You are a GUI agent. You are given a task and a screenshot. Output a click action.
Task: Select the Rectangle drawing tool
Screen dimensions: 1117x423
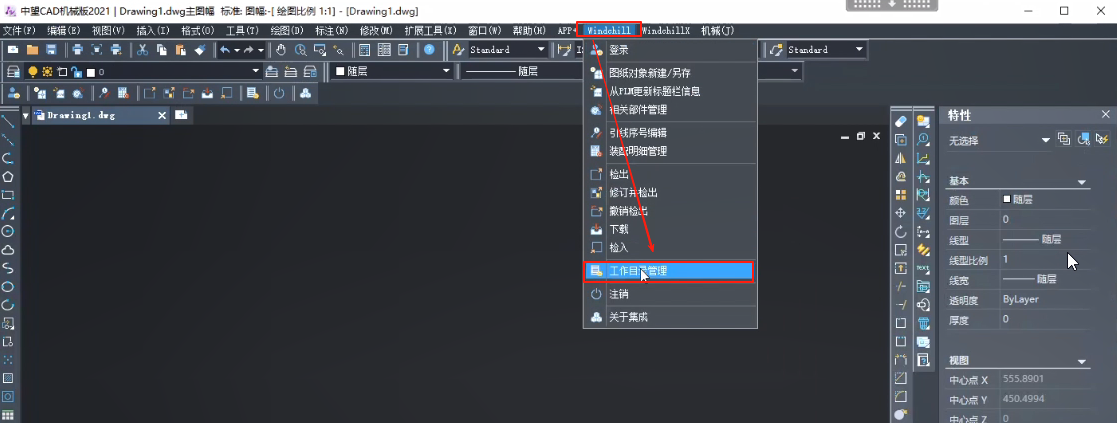tap(8, 195)
